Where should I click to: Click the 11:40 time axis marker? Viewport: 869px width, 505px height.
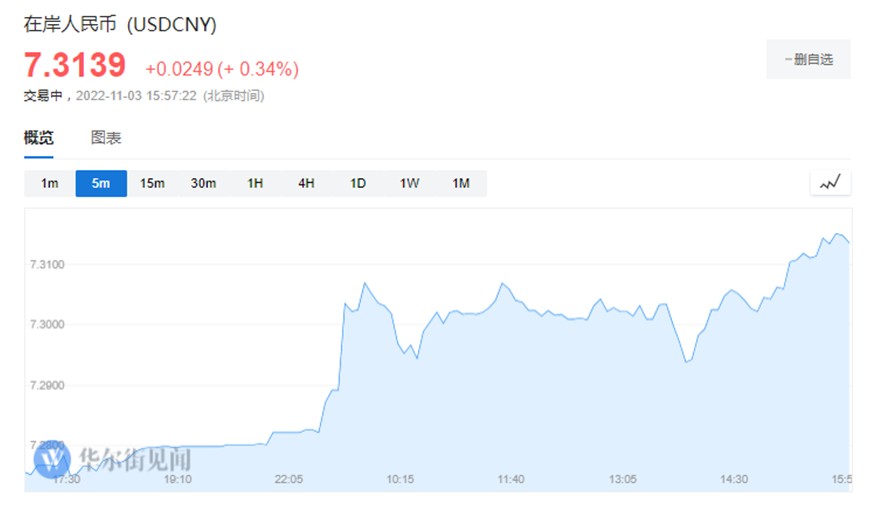511,480
